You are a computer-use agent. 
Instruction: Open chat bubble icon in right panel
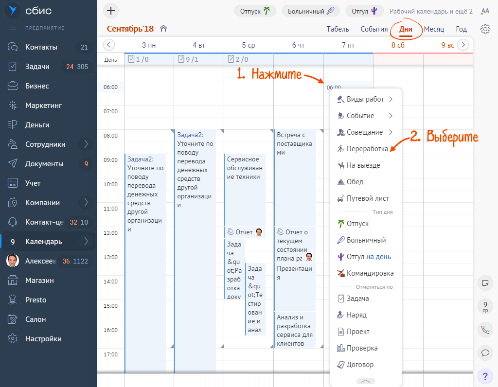click(485, 353)
